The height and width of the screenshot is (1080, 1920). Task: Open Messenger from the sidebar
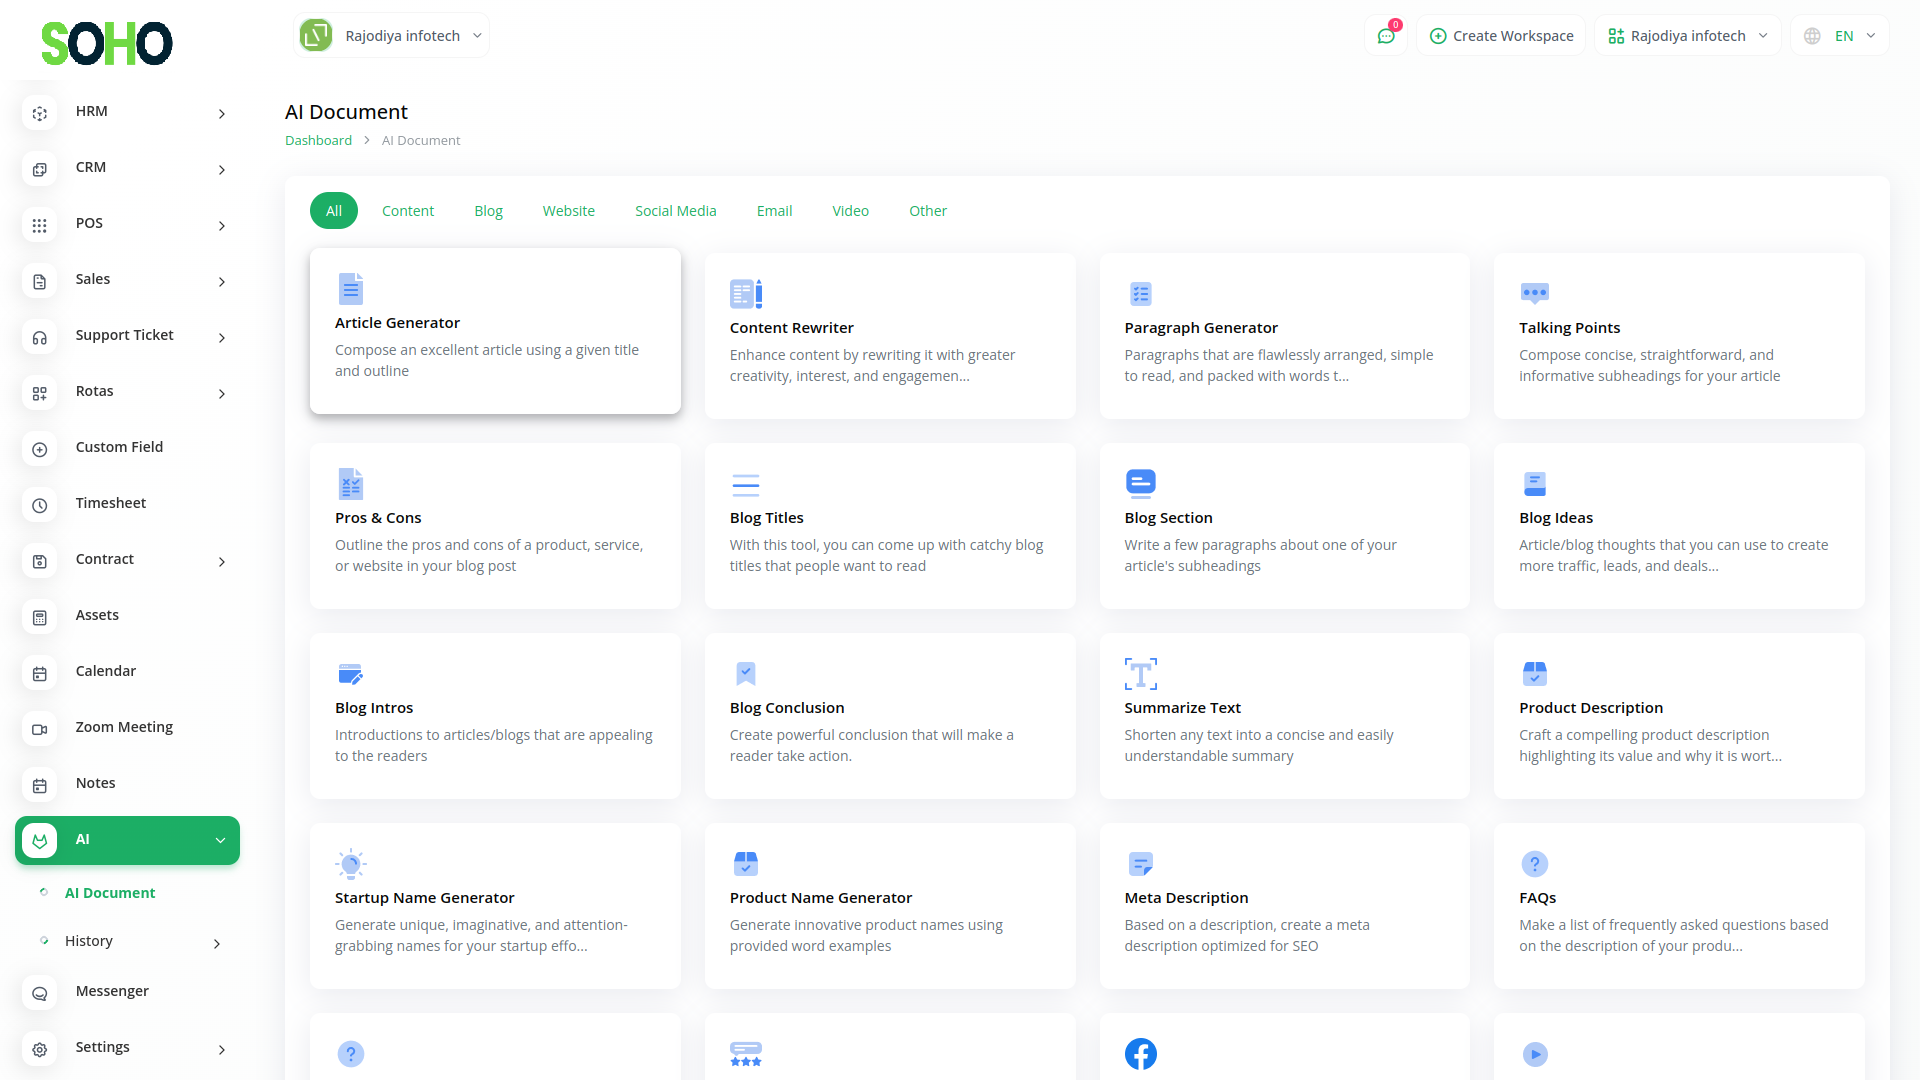click(112, 991)
